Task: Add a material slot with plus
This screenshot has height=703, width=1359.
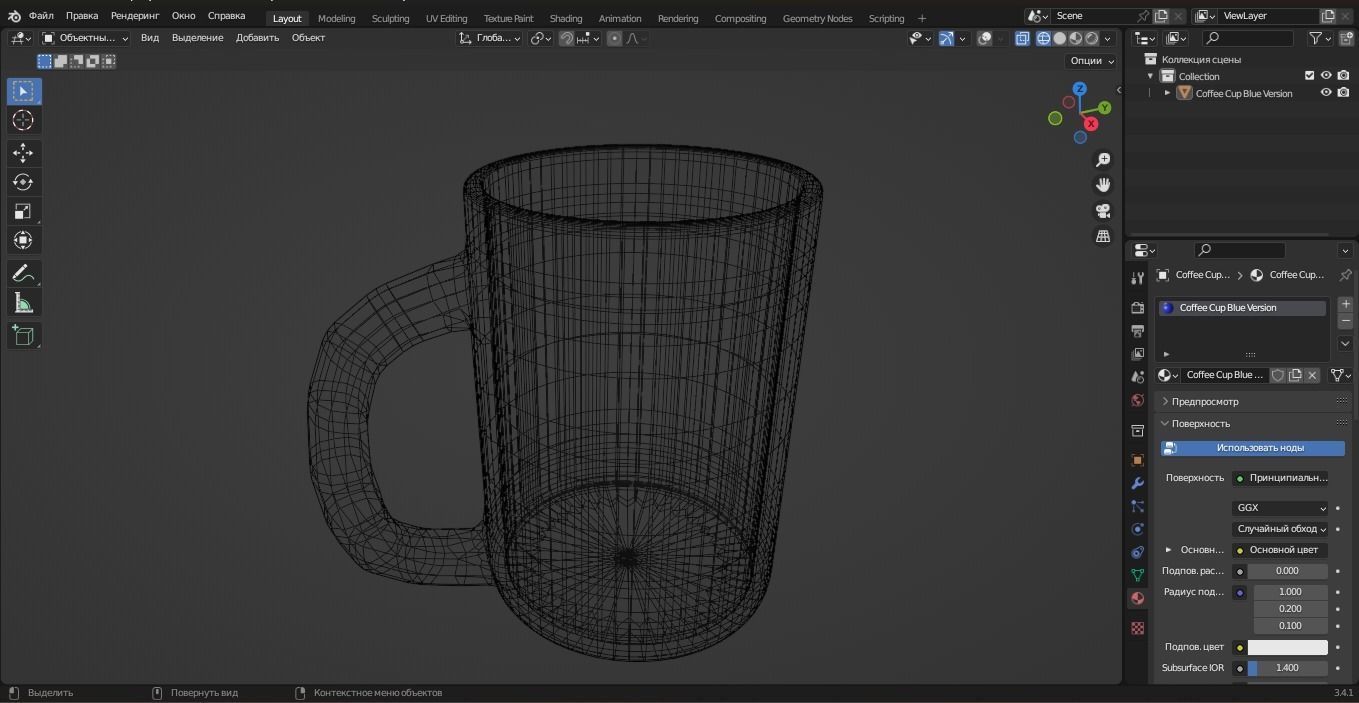Action: 1345,304
